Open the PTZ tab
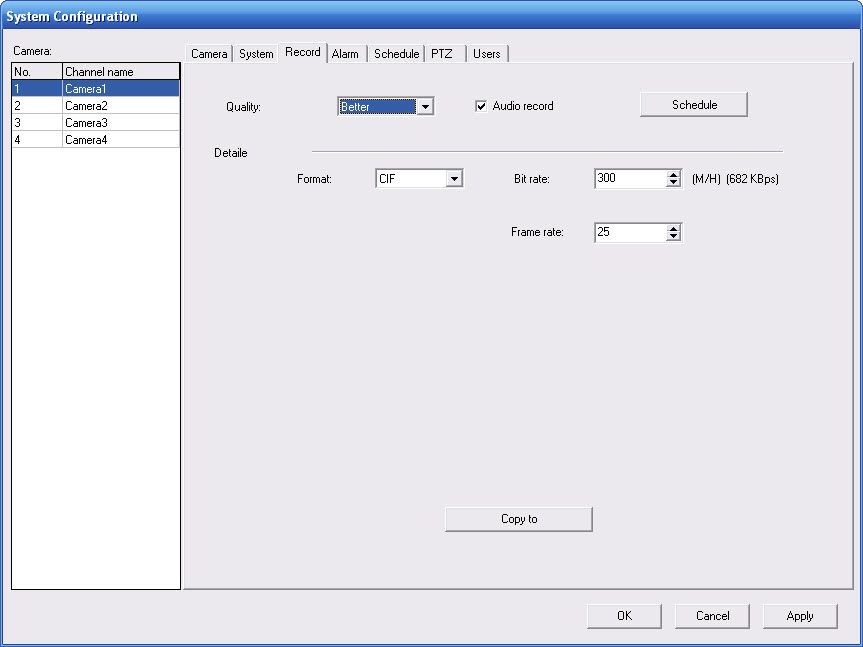This screenshot has height=647, width=863. click(441, 54)
